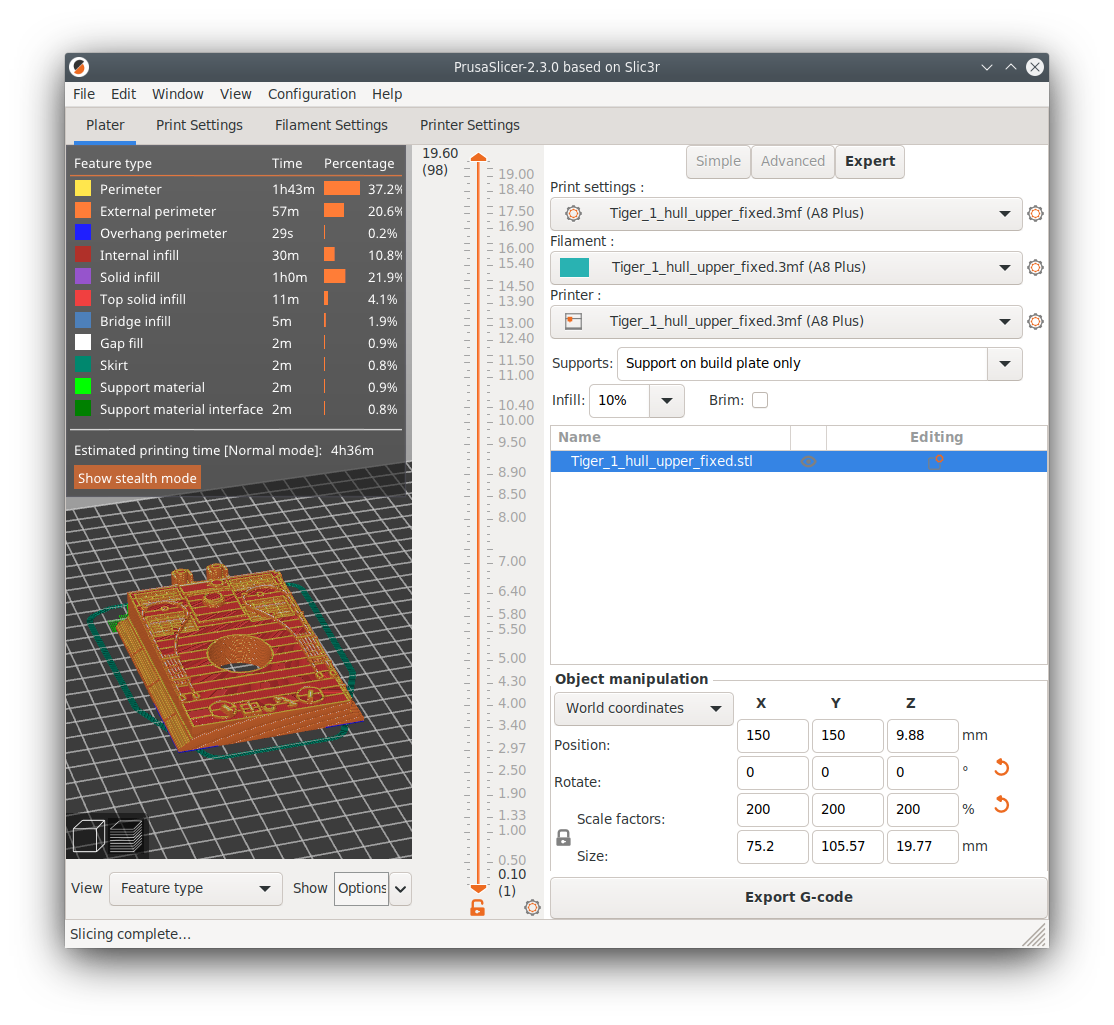Open filament settings via its gear icon
This screenshot has height=1025, width=1114.
click(1035, 267)
